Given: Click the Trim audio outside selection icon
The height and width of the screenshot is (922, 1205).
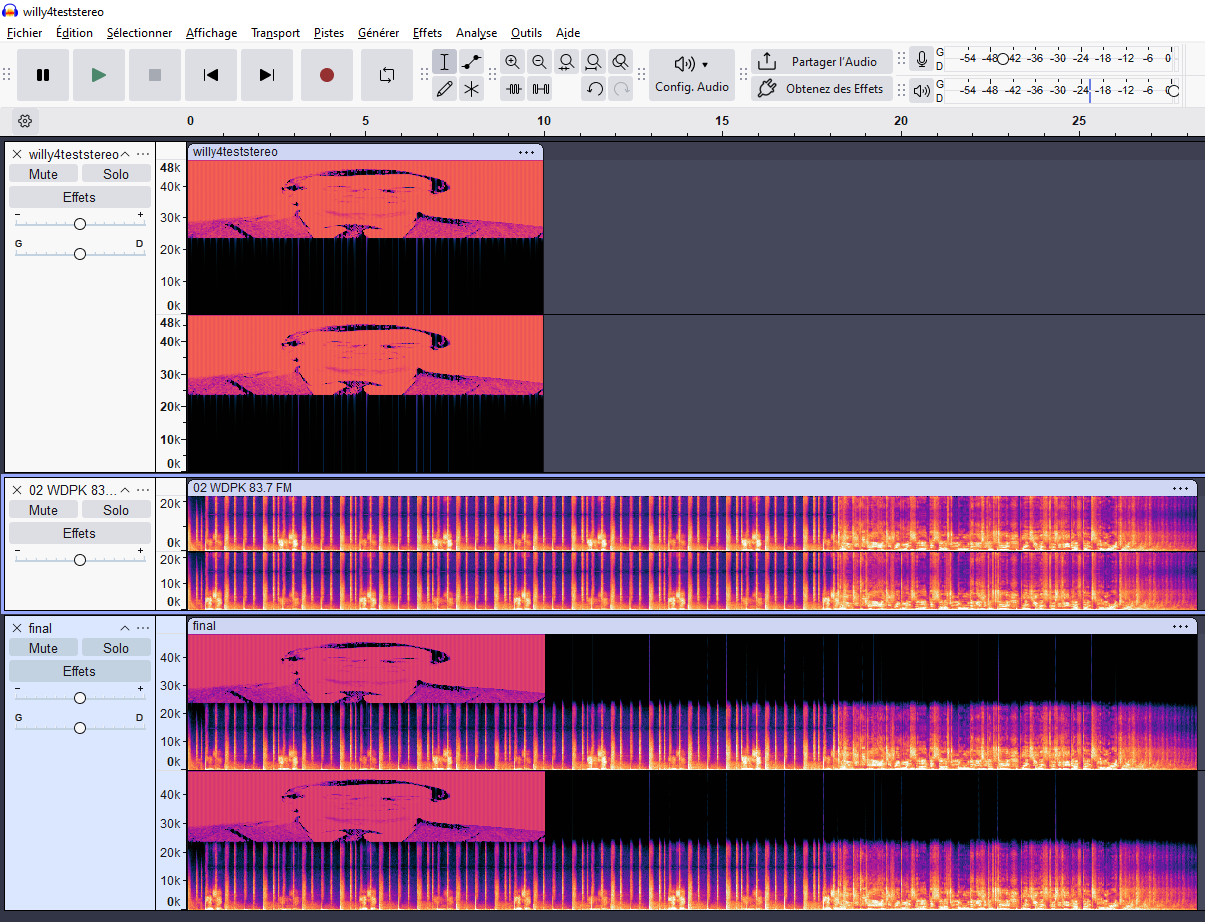Looking at the screenshot, I should click(514, 89).
